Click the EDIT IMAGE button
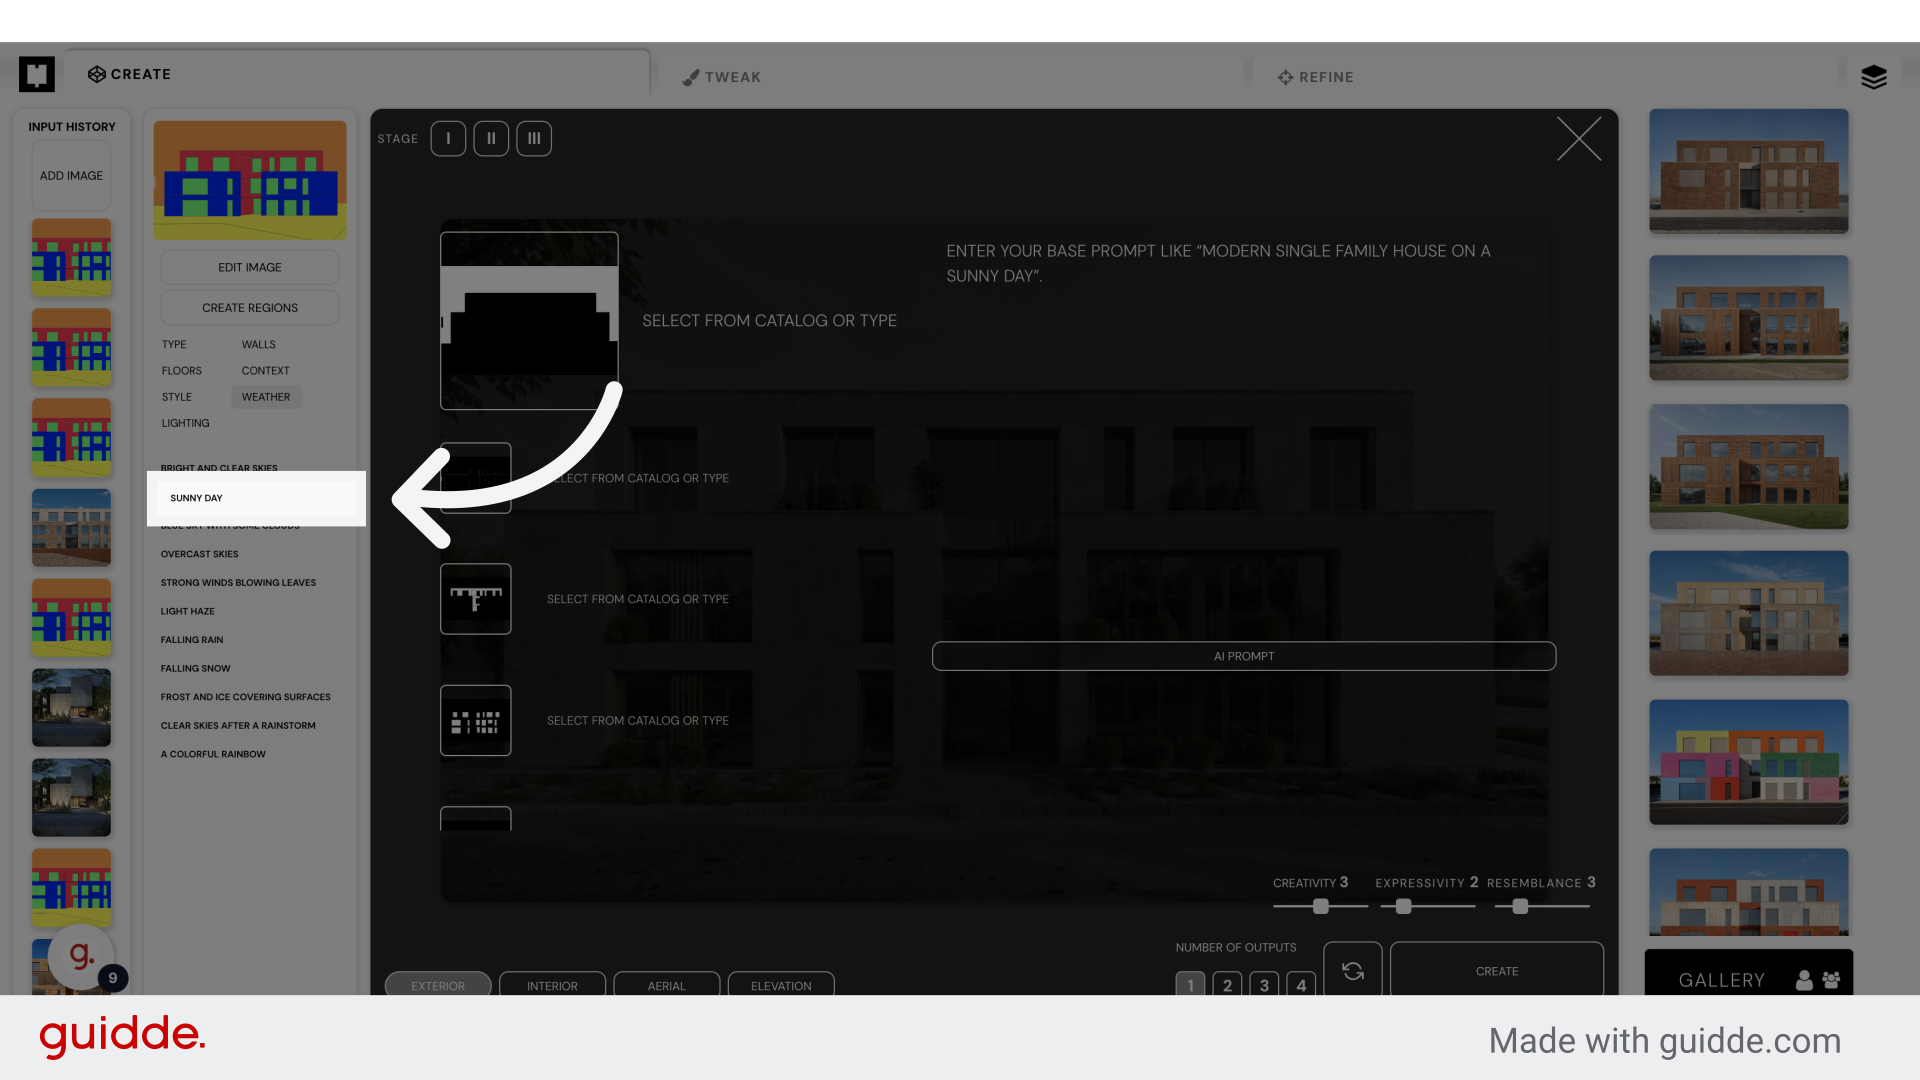Screen dimensions: 1920x1080 [x=250, y=267]
